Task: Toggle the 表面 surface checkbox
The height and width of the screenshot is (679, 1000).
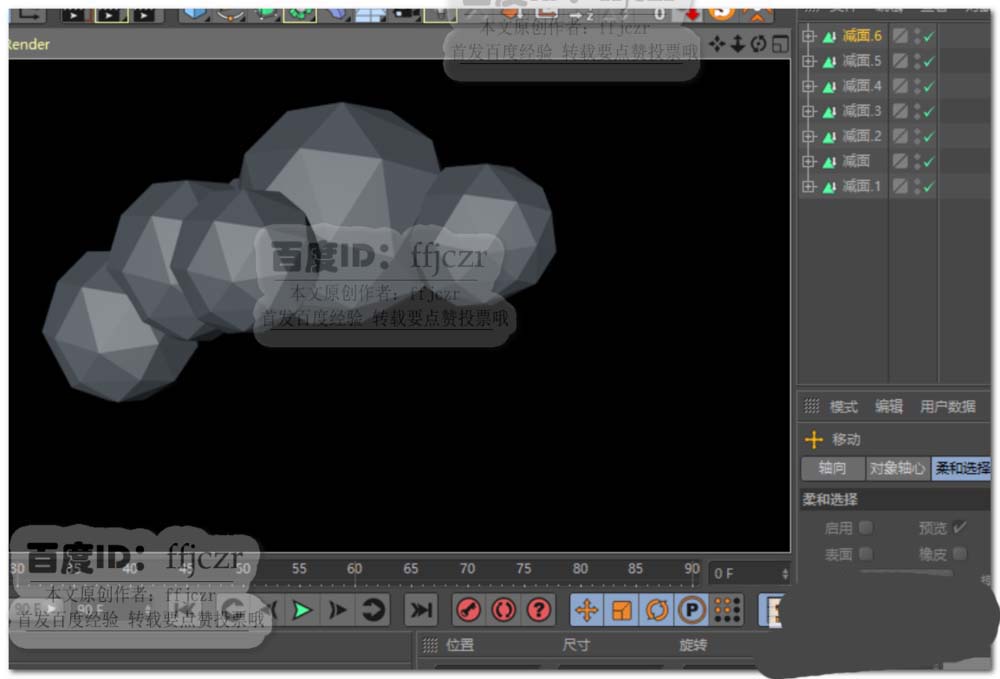Action: pos(866,553)
